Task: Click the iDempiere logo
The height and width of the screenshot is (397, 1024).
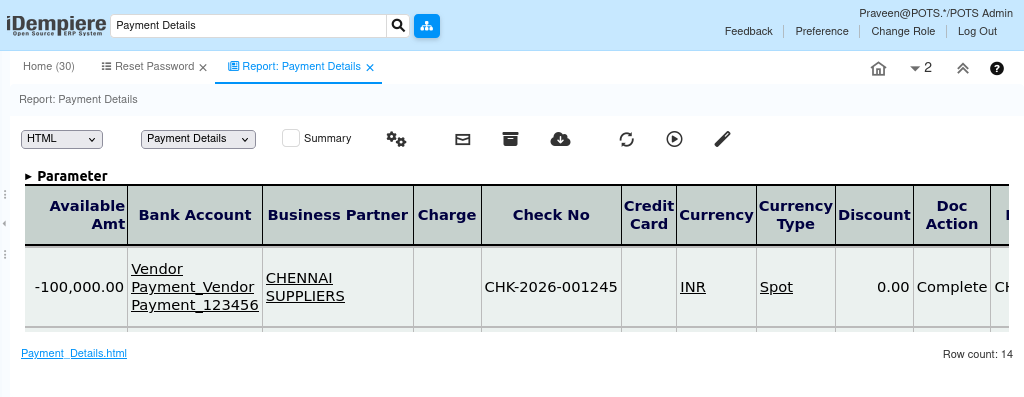Action: pos(56,25)
